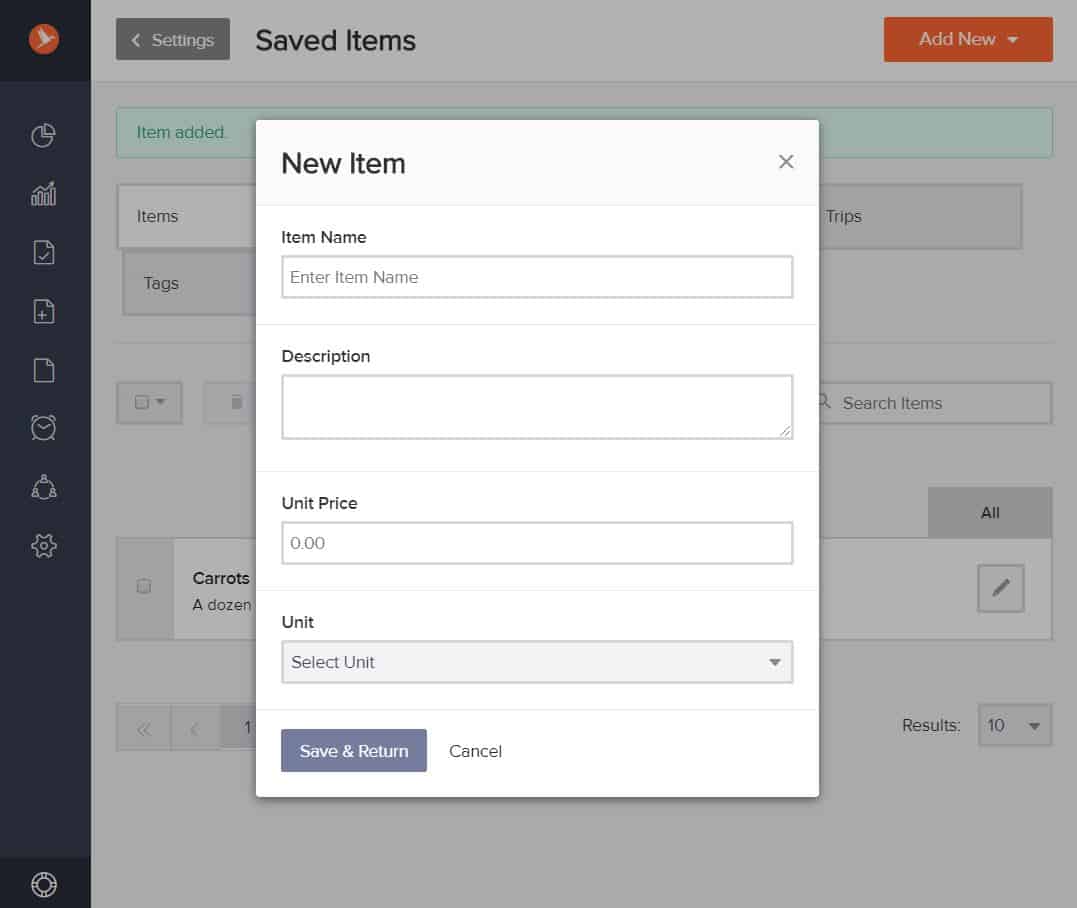Select the All filter tab
This screenshot has height=908, width=1077.
(x=990, y=512)
